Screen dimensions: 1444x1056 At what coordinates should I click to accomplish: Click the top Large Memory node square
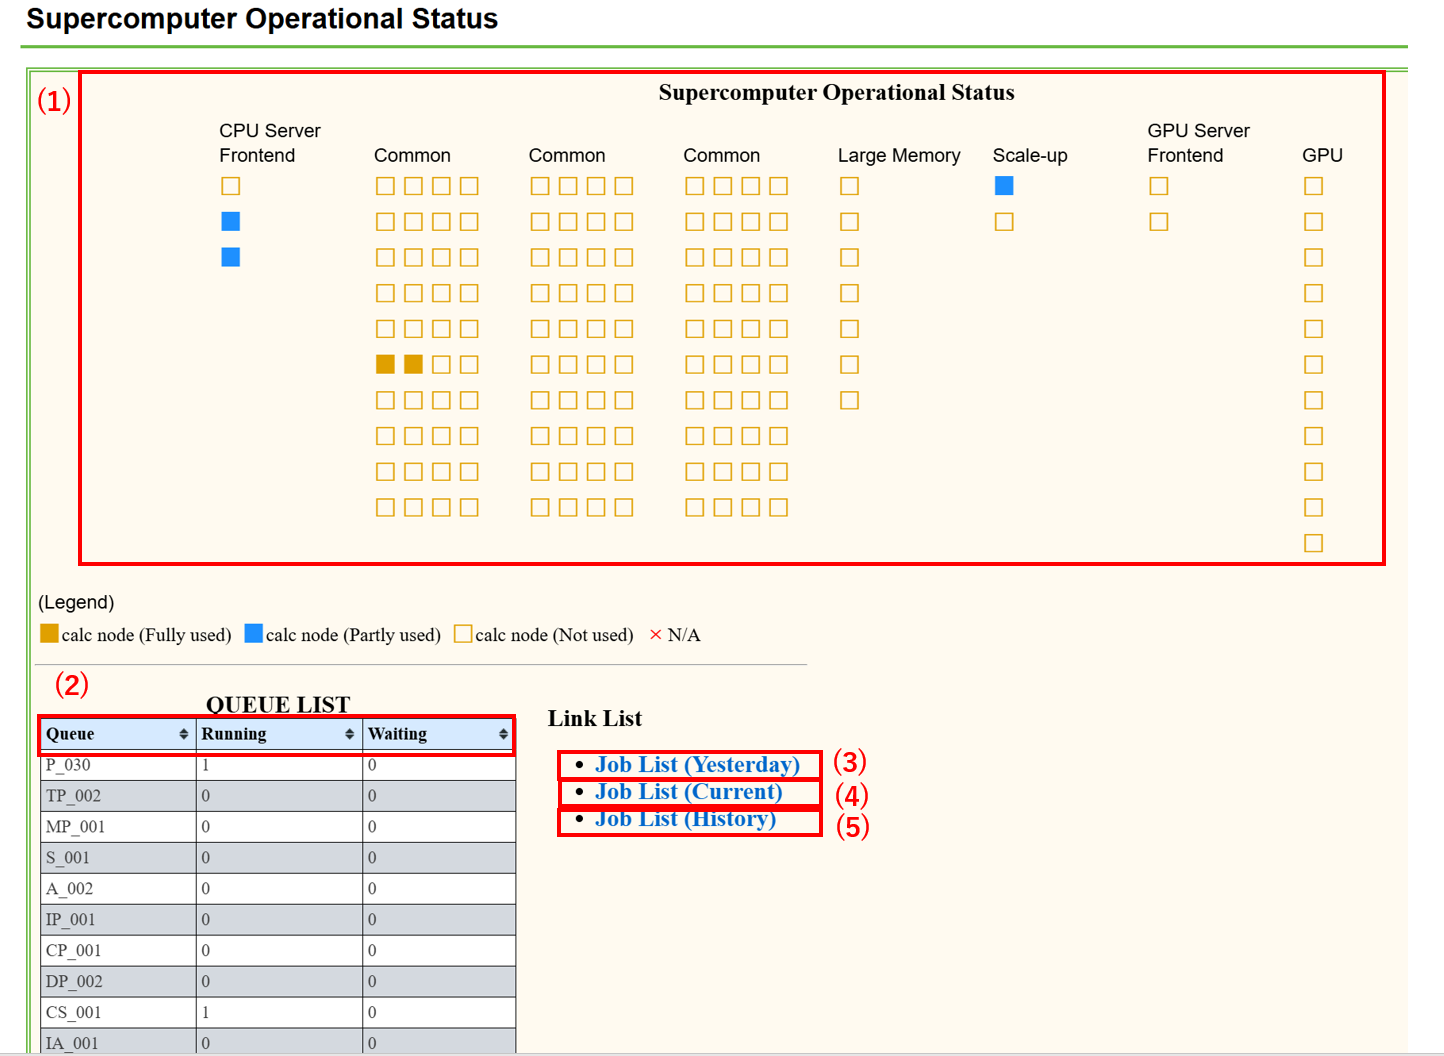click(x=849, y=185)
